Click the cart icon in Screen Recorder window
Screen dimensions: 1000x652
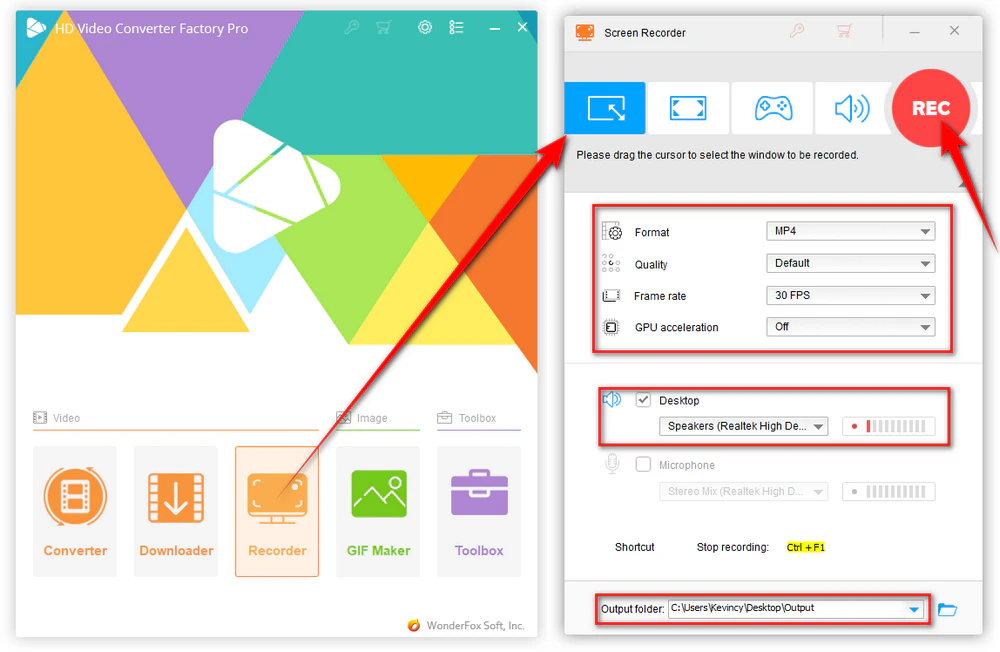(x=844, y=31)
